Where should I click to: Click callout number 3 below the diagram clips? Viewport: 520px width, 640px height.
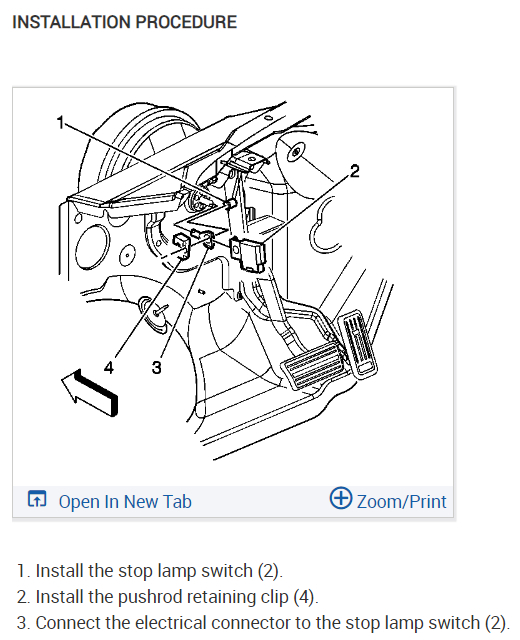(x=156, y=367)
